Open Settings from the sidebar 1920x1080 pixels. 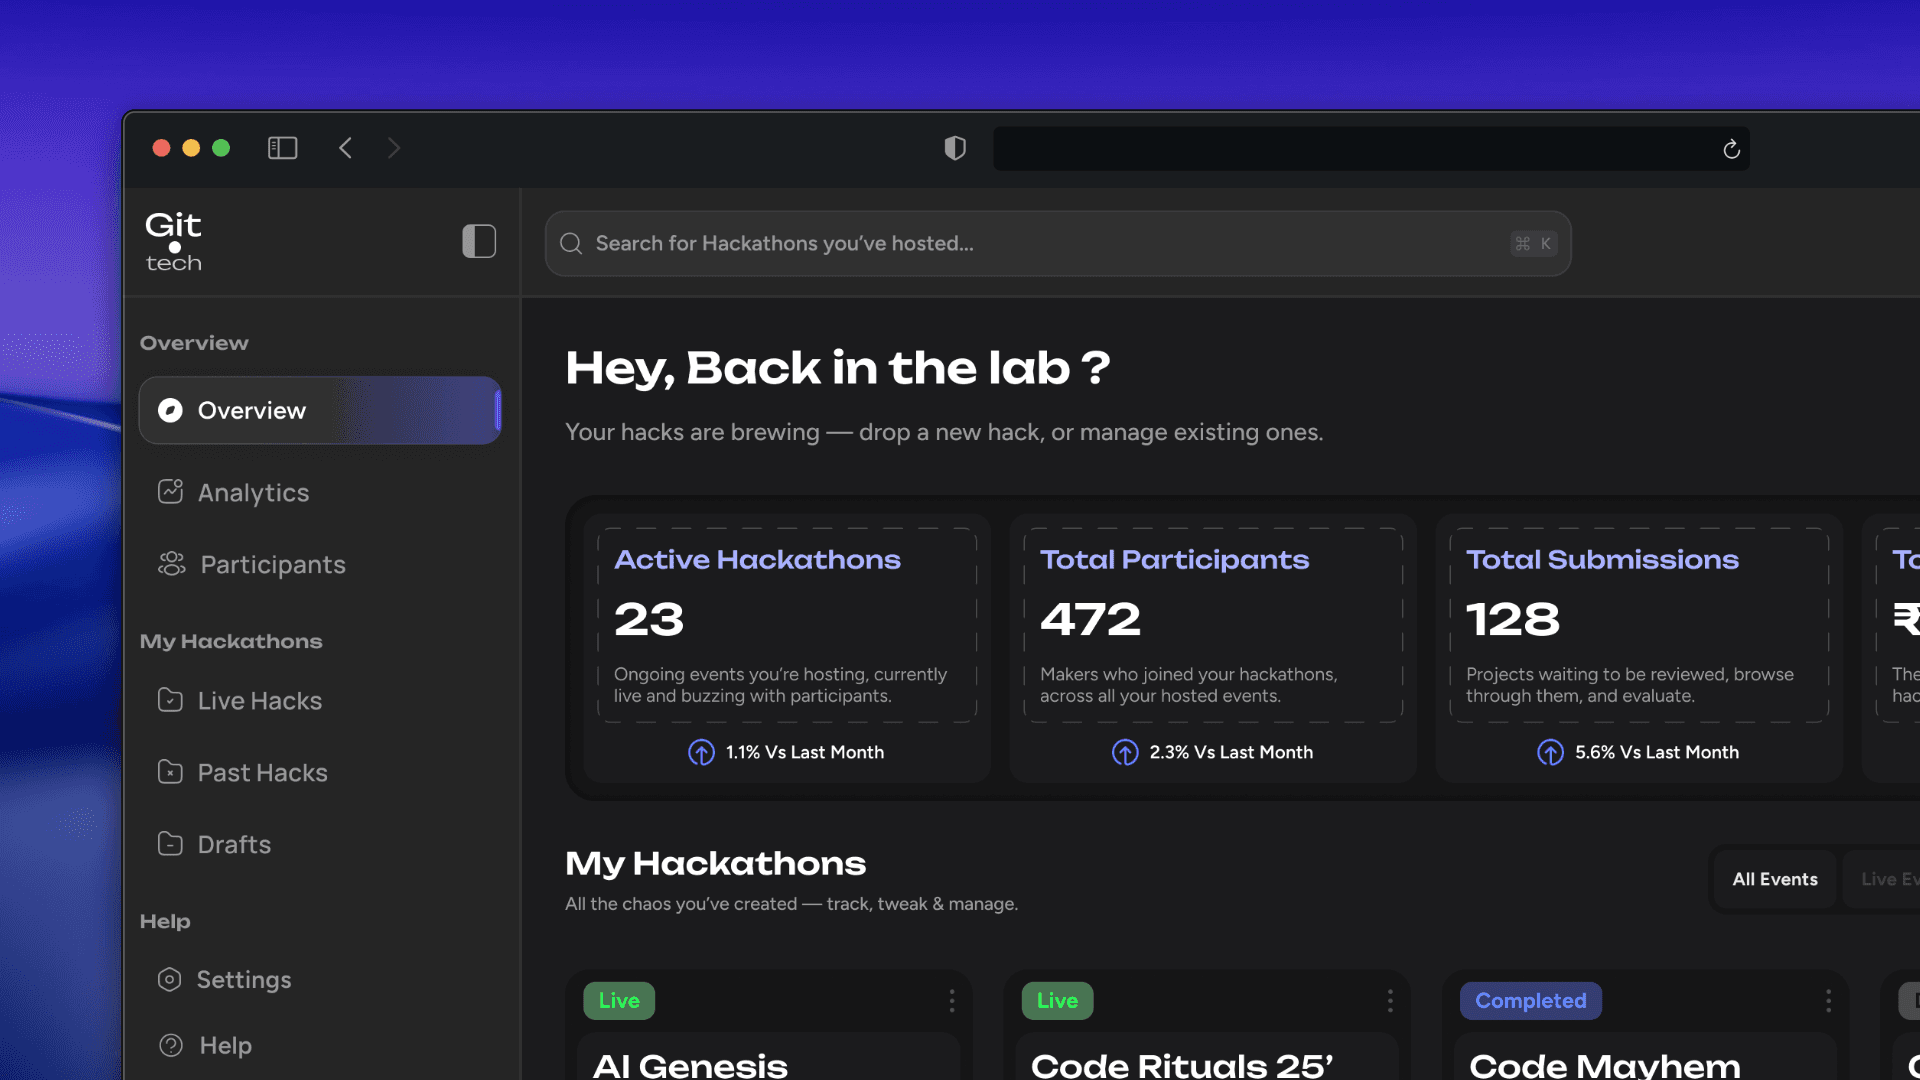tap(243, 979)
